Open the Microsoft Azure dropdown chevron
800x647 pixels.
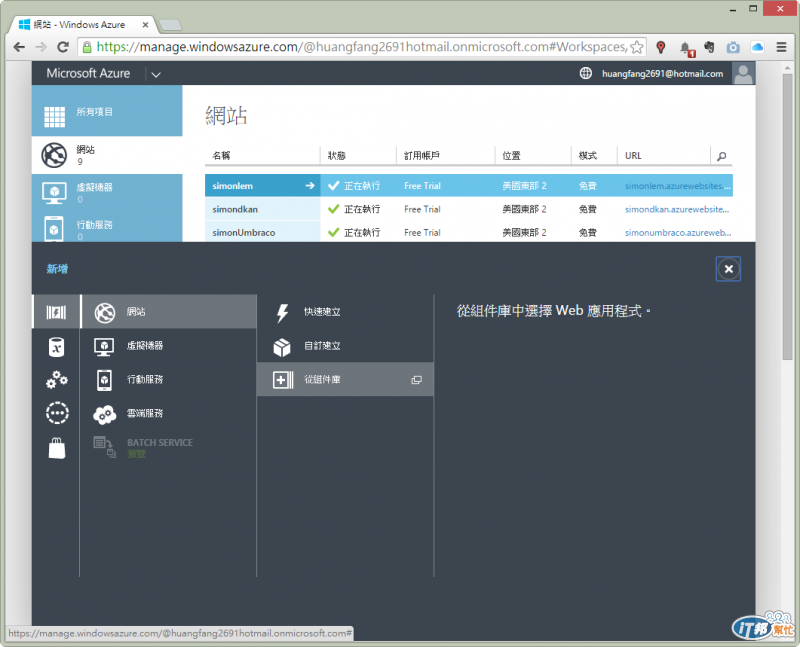point(156,74)
